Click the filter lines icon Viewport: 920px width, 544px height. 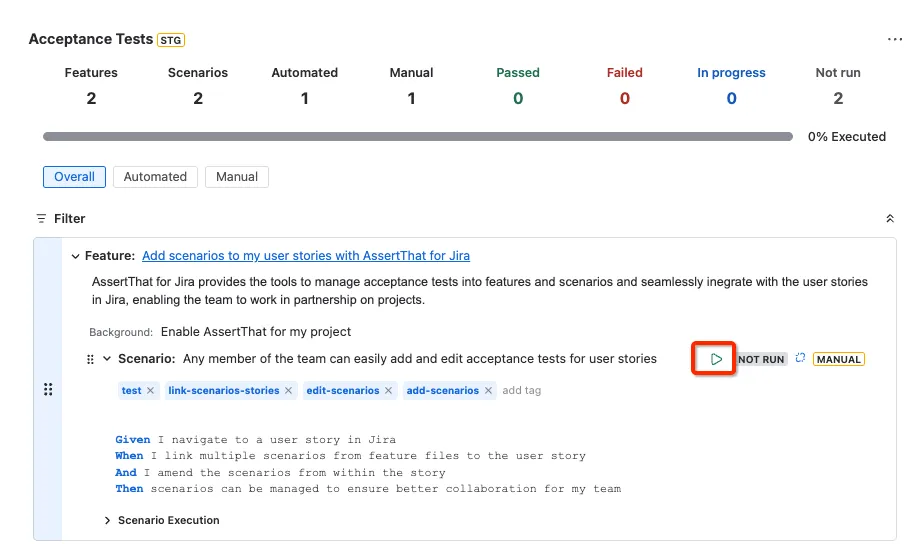[x=41, y=218]
